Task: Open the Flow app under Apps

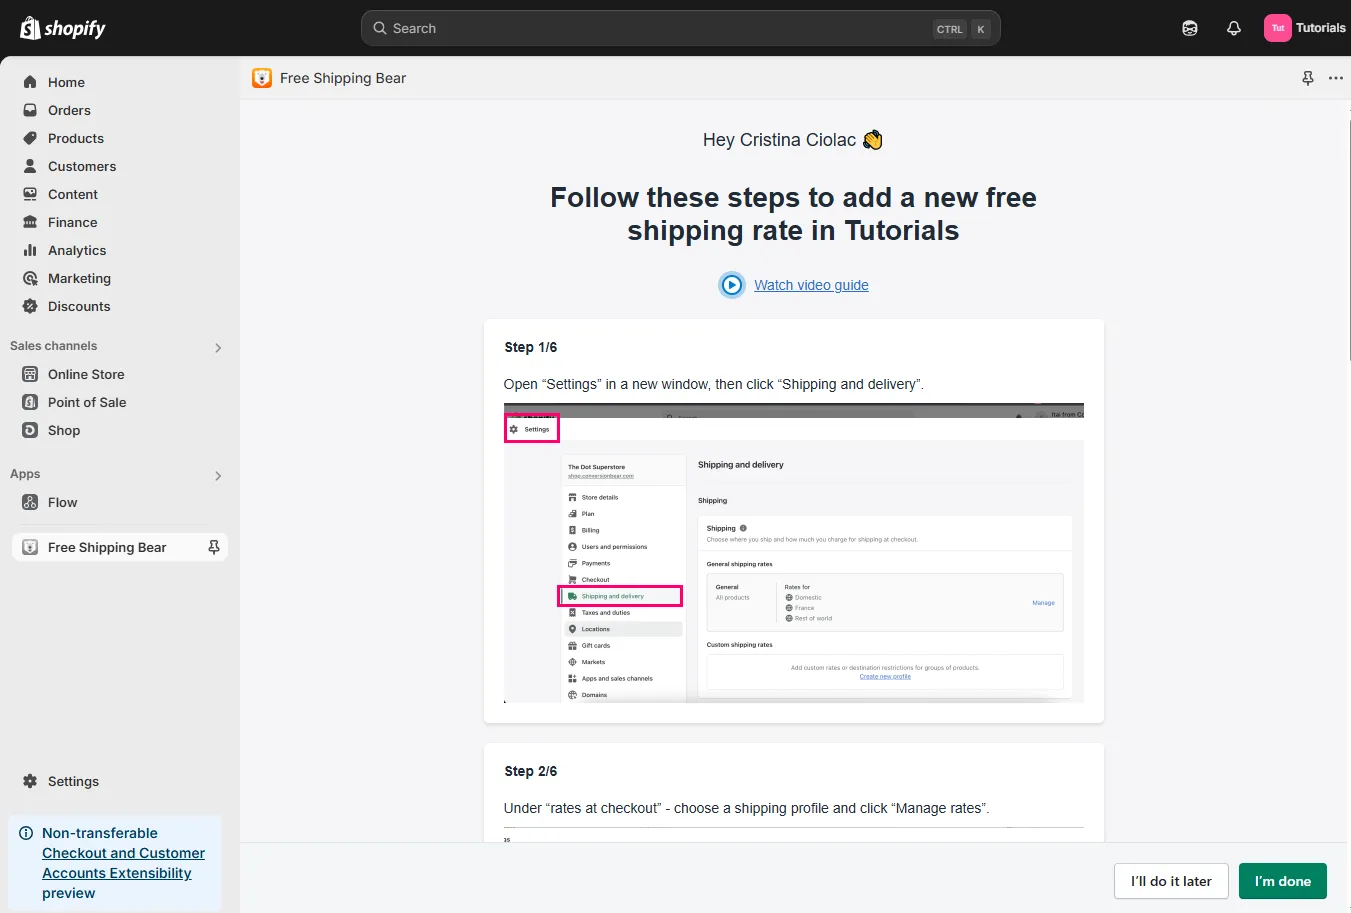Action: [64, 502]
